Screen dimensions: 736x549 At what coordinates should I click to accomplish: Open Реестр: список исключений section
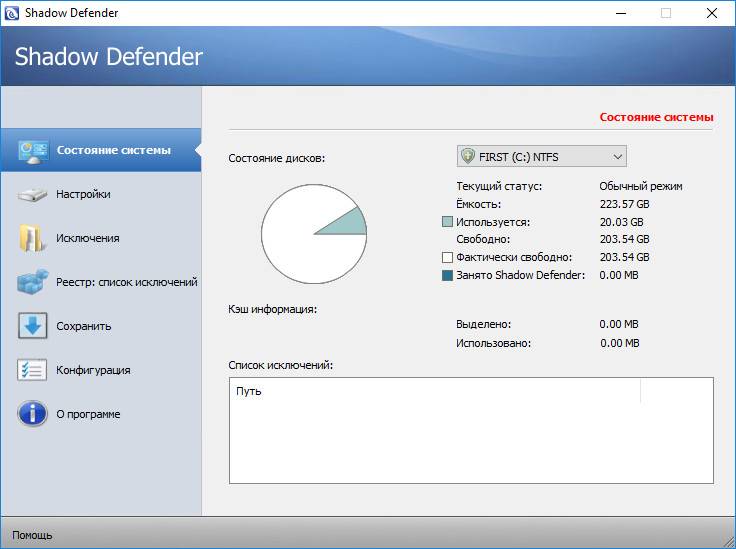tap(101, 282)
